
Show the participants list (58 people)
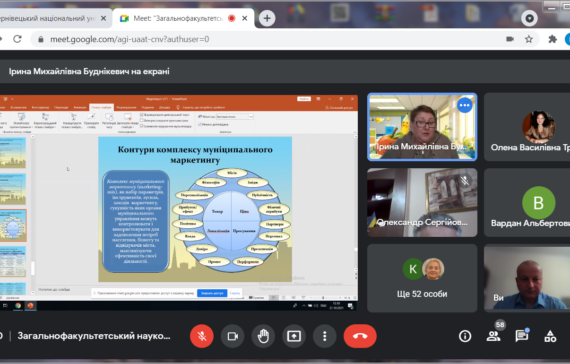(x=493, y=336)
